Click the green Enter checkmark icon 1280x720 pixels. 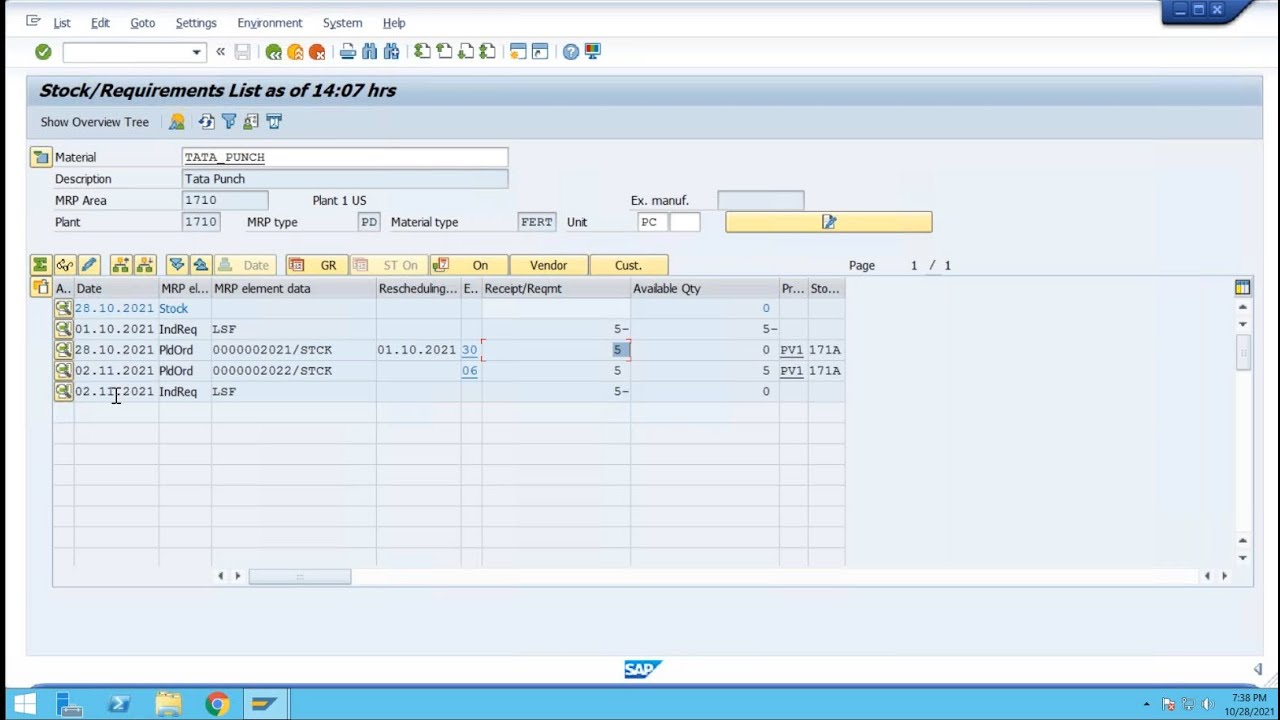[x=43, y=52]
